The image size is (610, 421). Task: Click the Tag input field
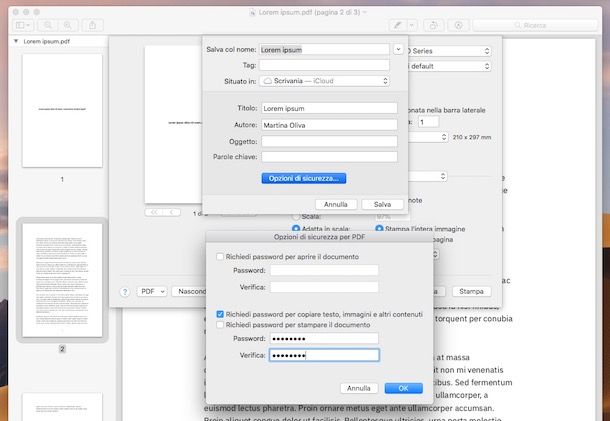(x=324, y=65)
